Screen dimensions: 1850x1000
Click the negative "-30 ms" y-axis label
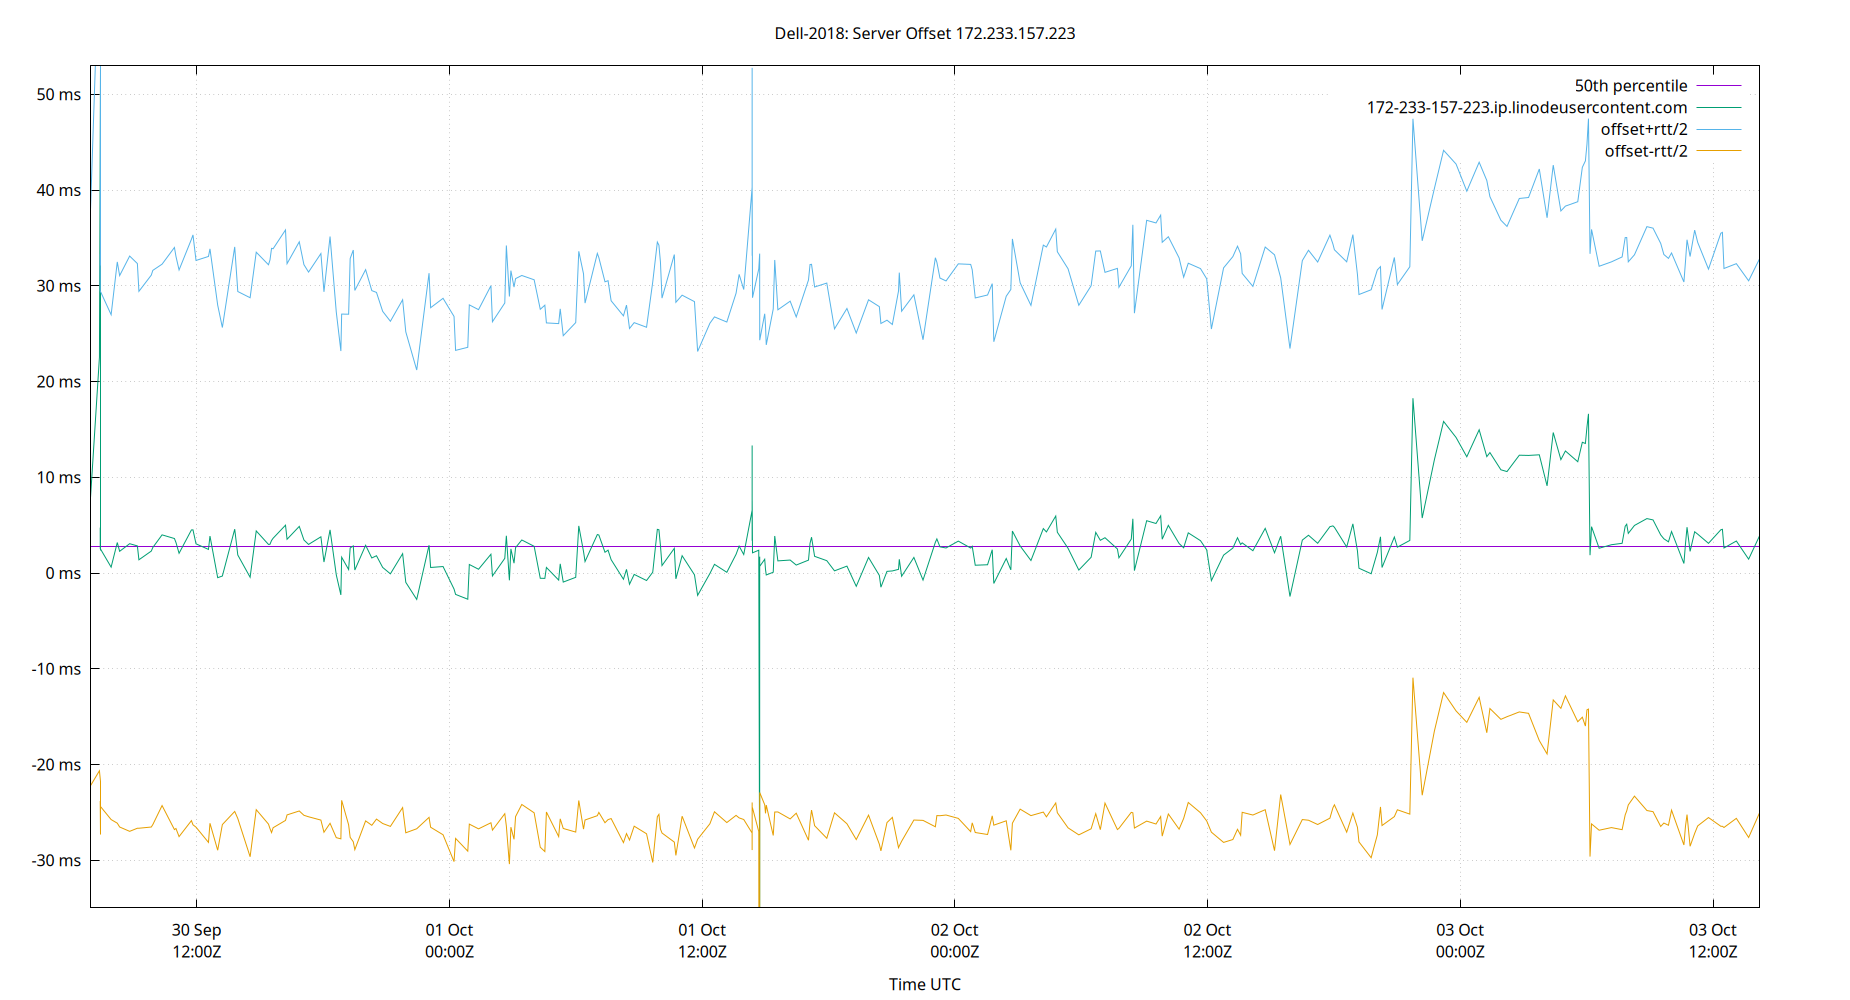(56, 861)
